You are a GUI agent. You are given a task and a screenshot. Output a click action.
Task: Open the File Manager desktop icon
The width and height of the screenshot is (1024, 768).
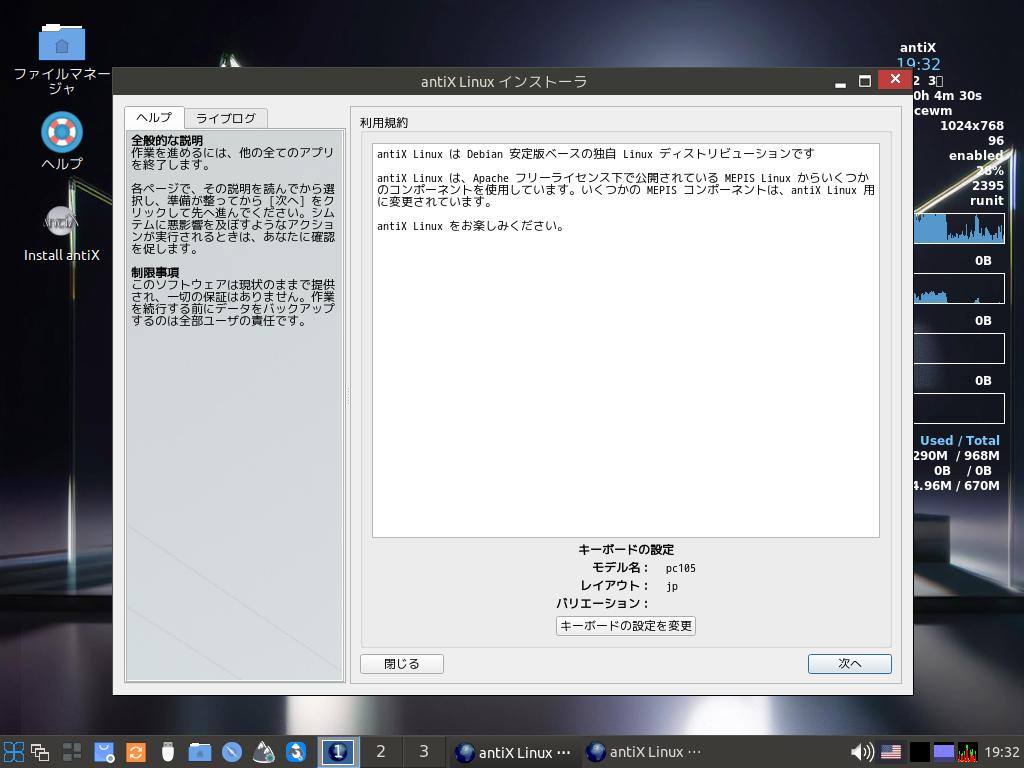pos(62,43)
